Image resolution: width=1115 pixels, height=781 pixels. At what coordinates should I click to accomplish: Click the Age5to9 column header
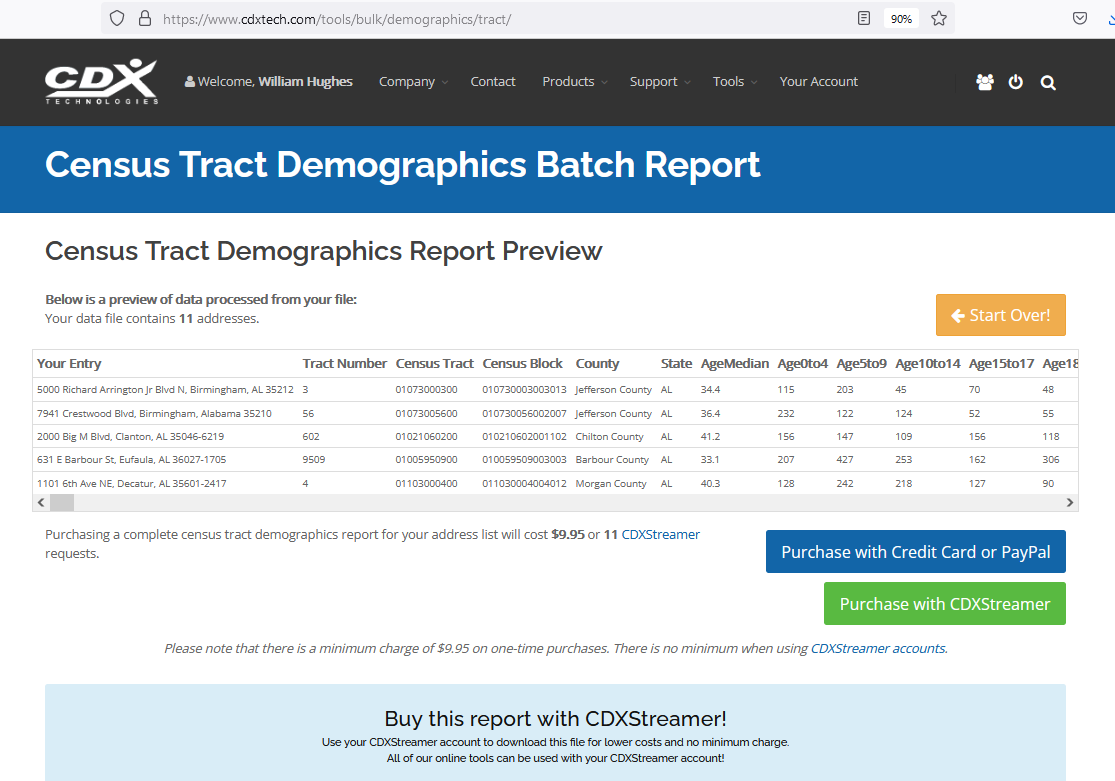pos(861,363)
